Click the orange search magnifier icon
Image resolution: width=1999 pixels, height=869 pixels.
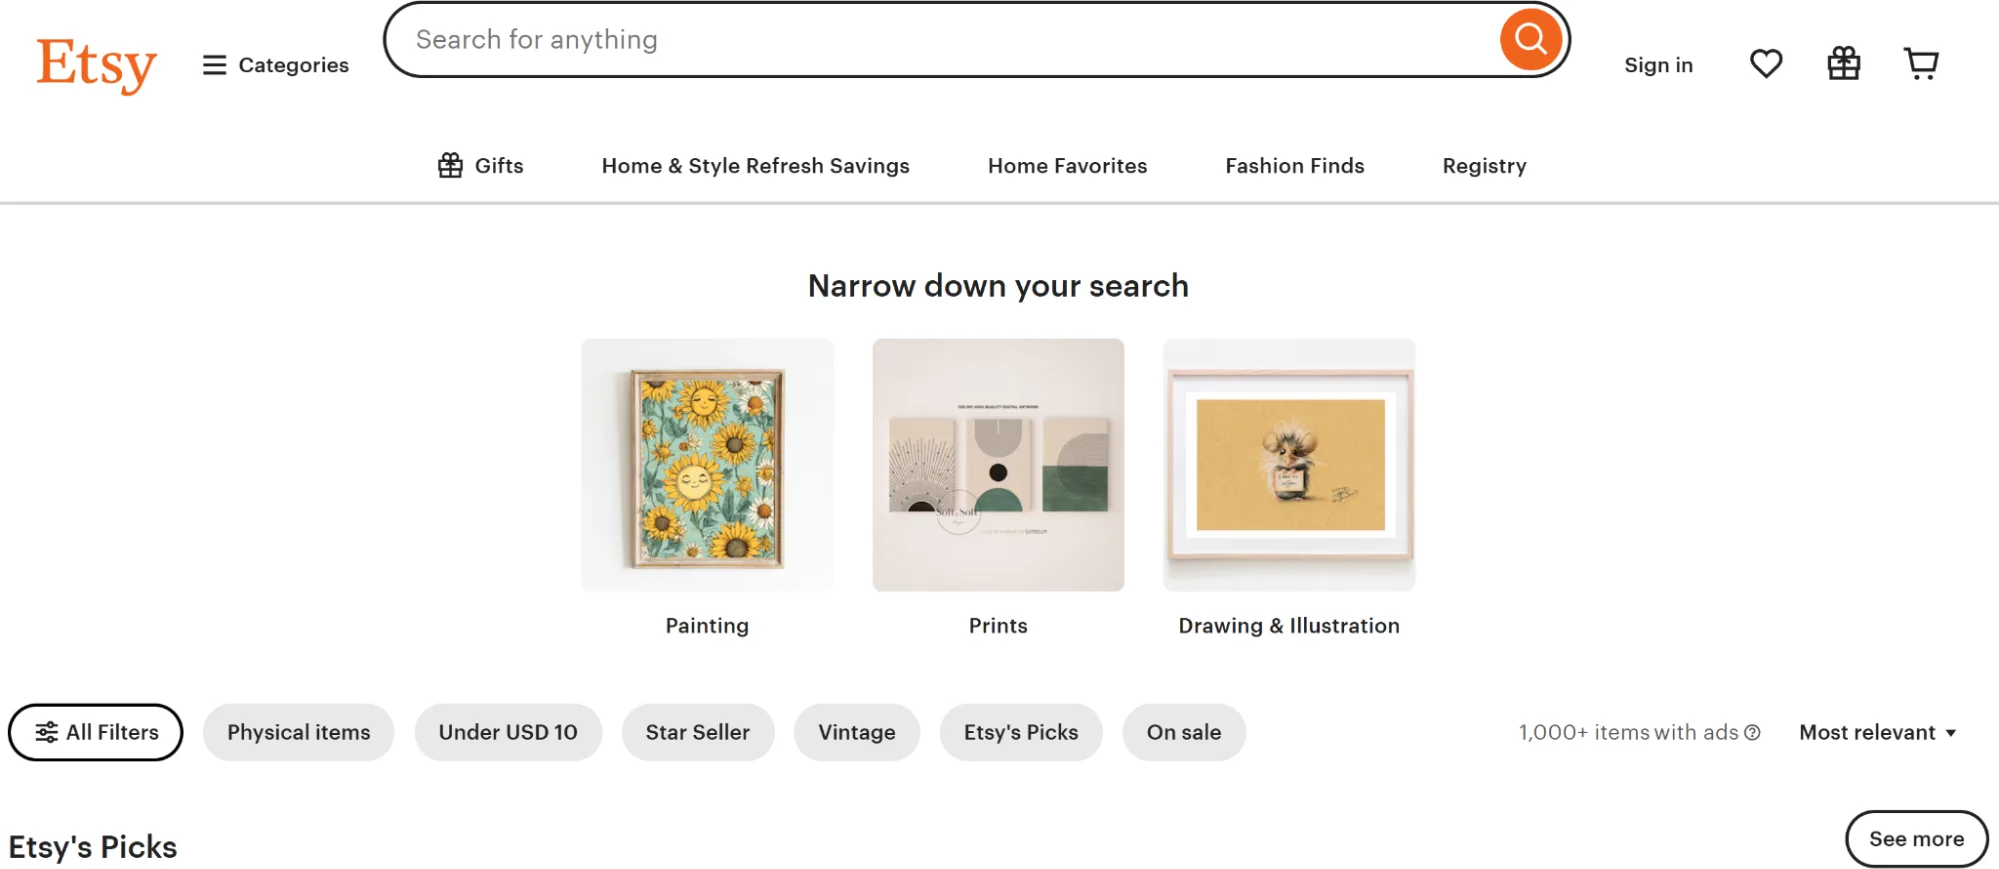(x=1529, y=39)
